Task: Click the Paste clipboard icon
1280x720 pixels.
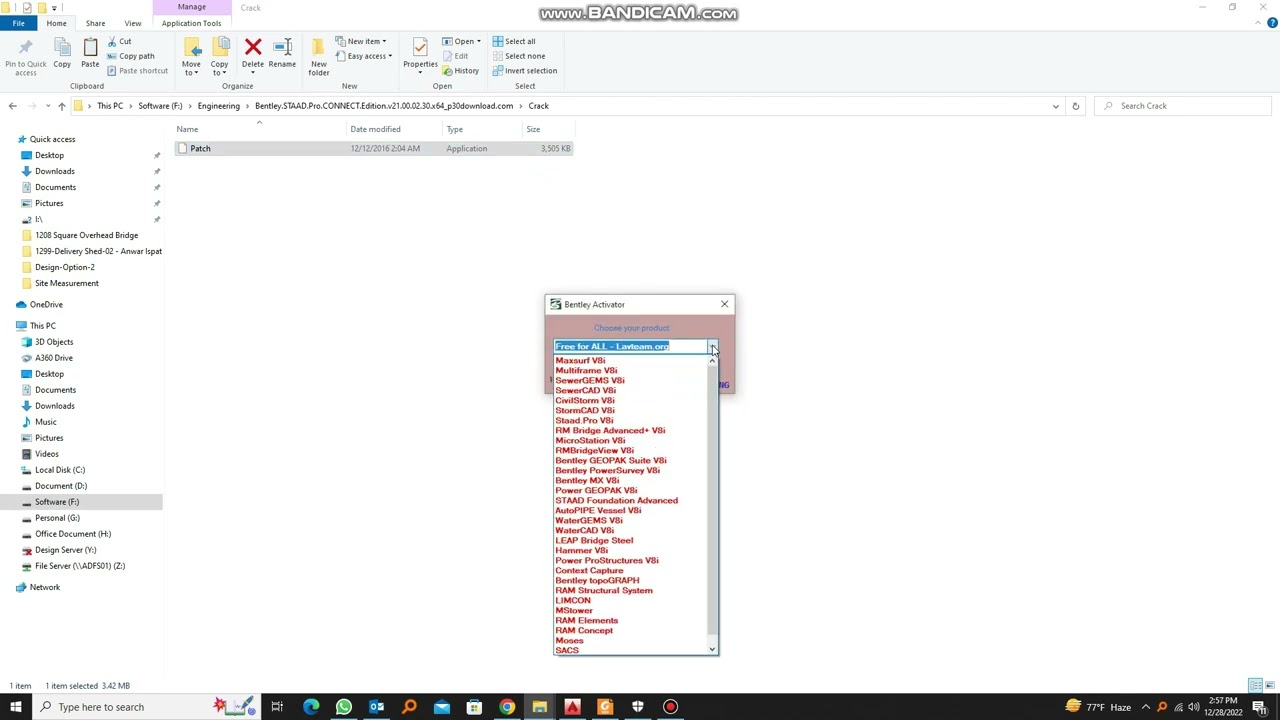Action: [90, 47]
